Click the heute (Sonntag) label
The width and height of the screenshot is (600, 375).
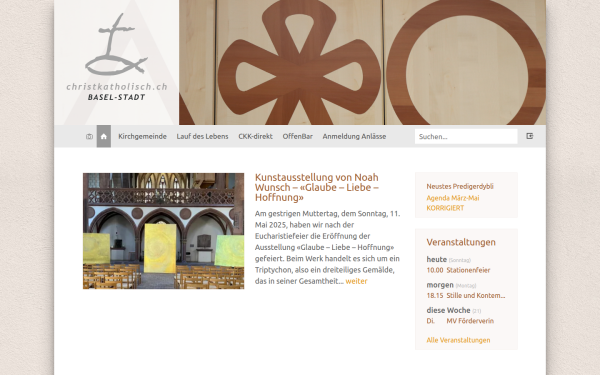click(448, 259)
